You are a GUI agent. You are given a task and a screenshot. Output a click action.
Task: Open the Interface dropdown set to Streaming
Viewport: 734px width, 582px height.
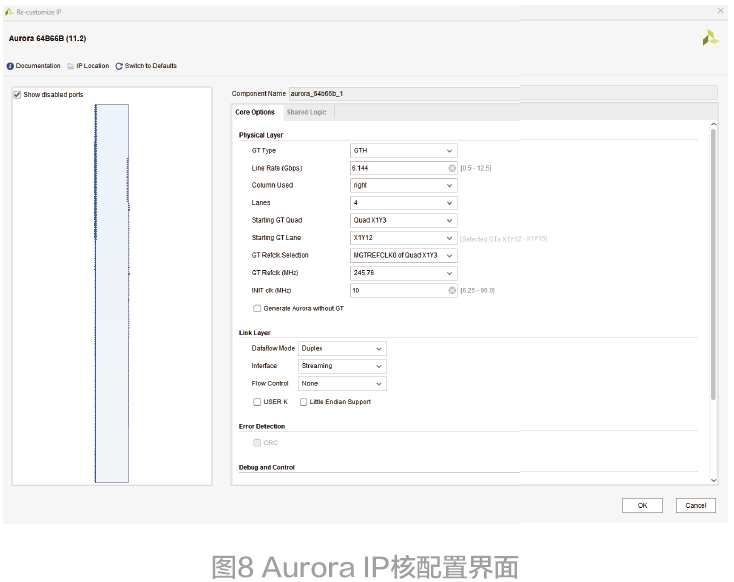tap(342, 366)
